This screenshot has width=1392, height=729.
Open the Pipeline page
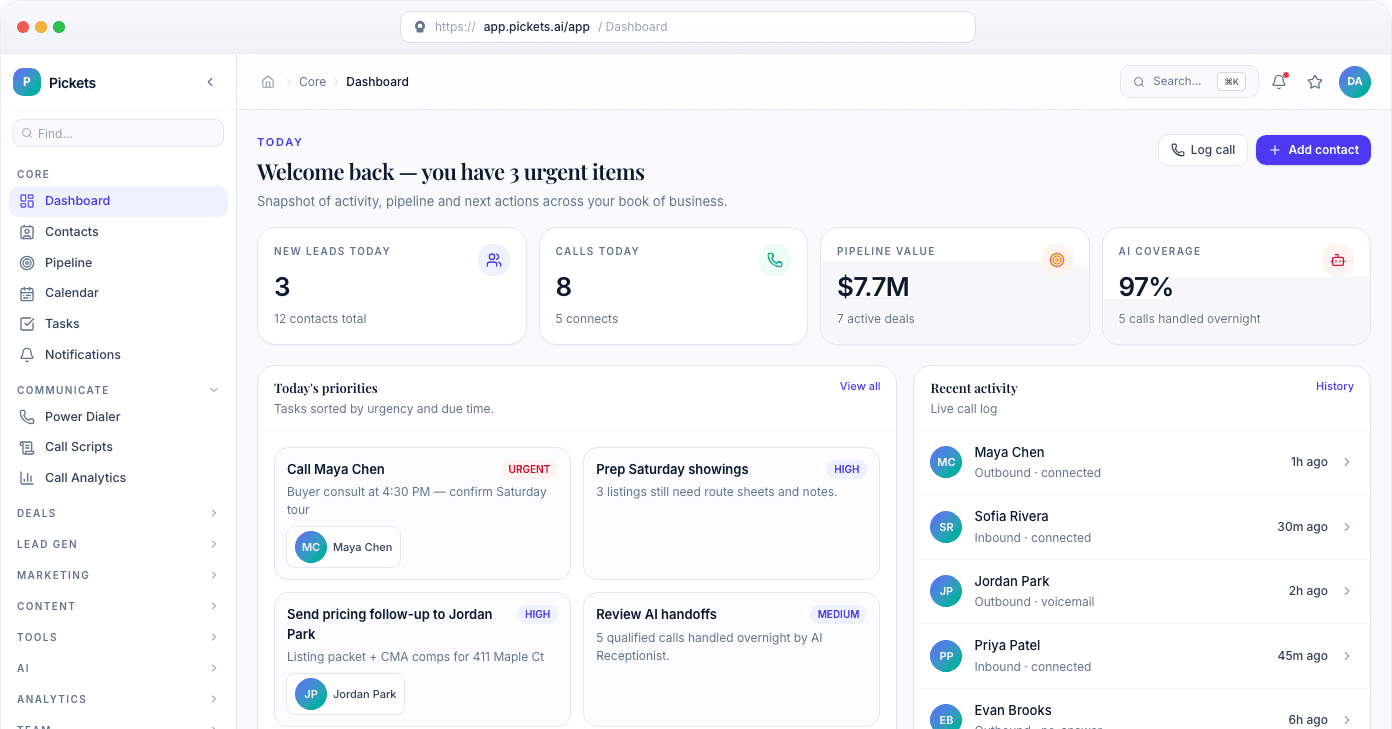[118, 263]
